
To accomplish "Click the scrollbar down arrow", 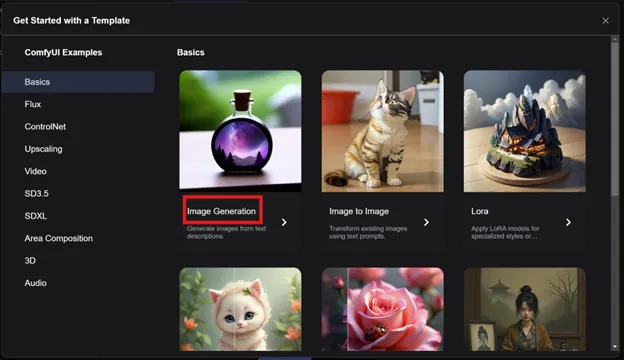I will tap(615, 347).
